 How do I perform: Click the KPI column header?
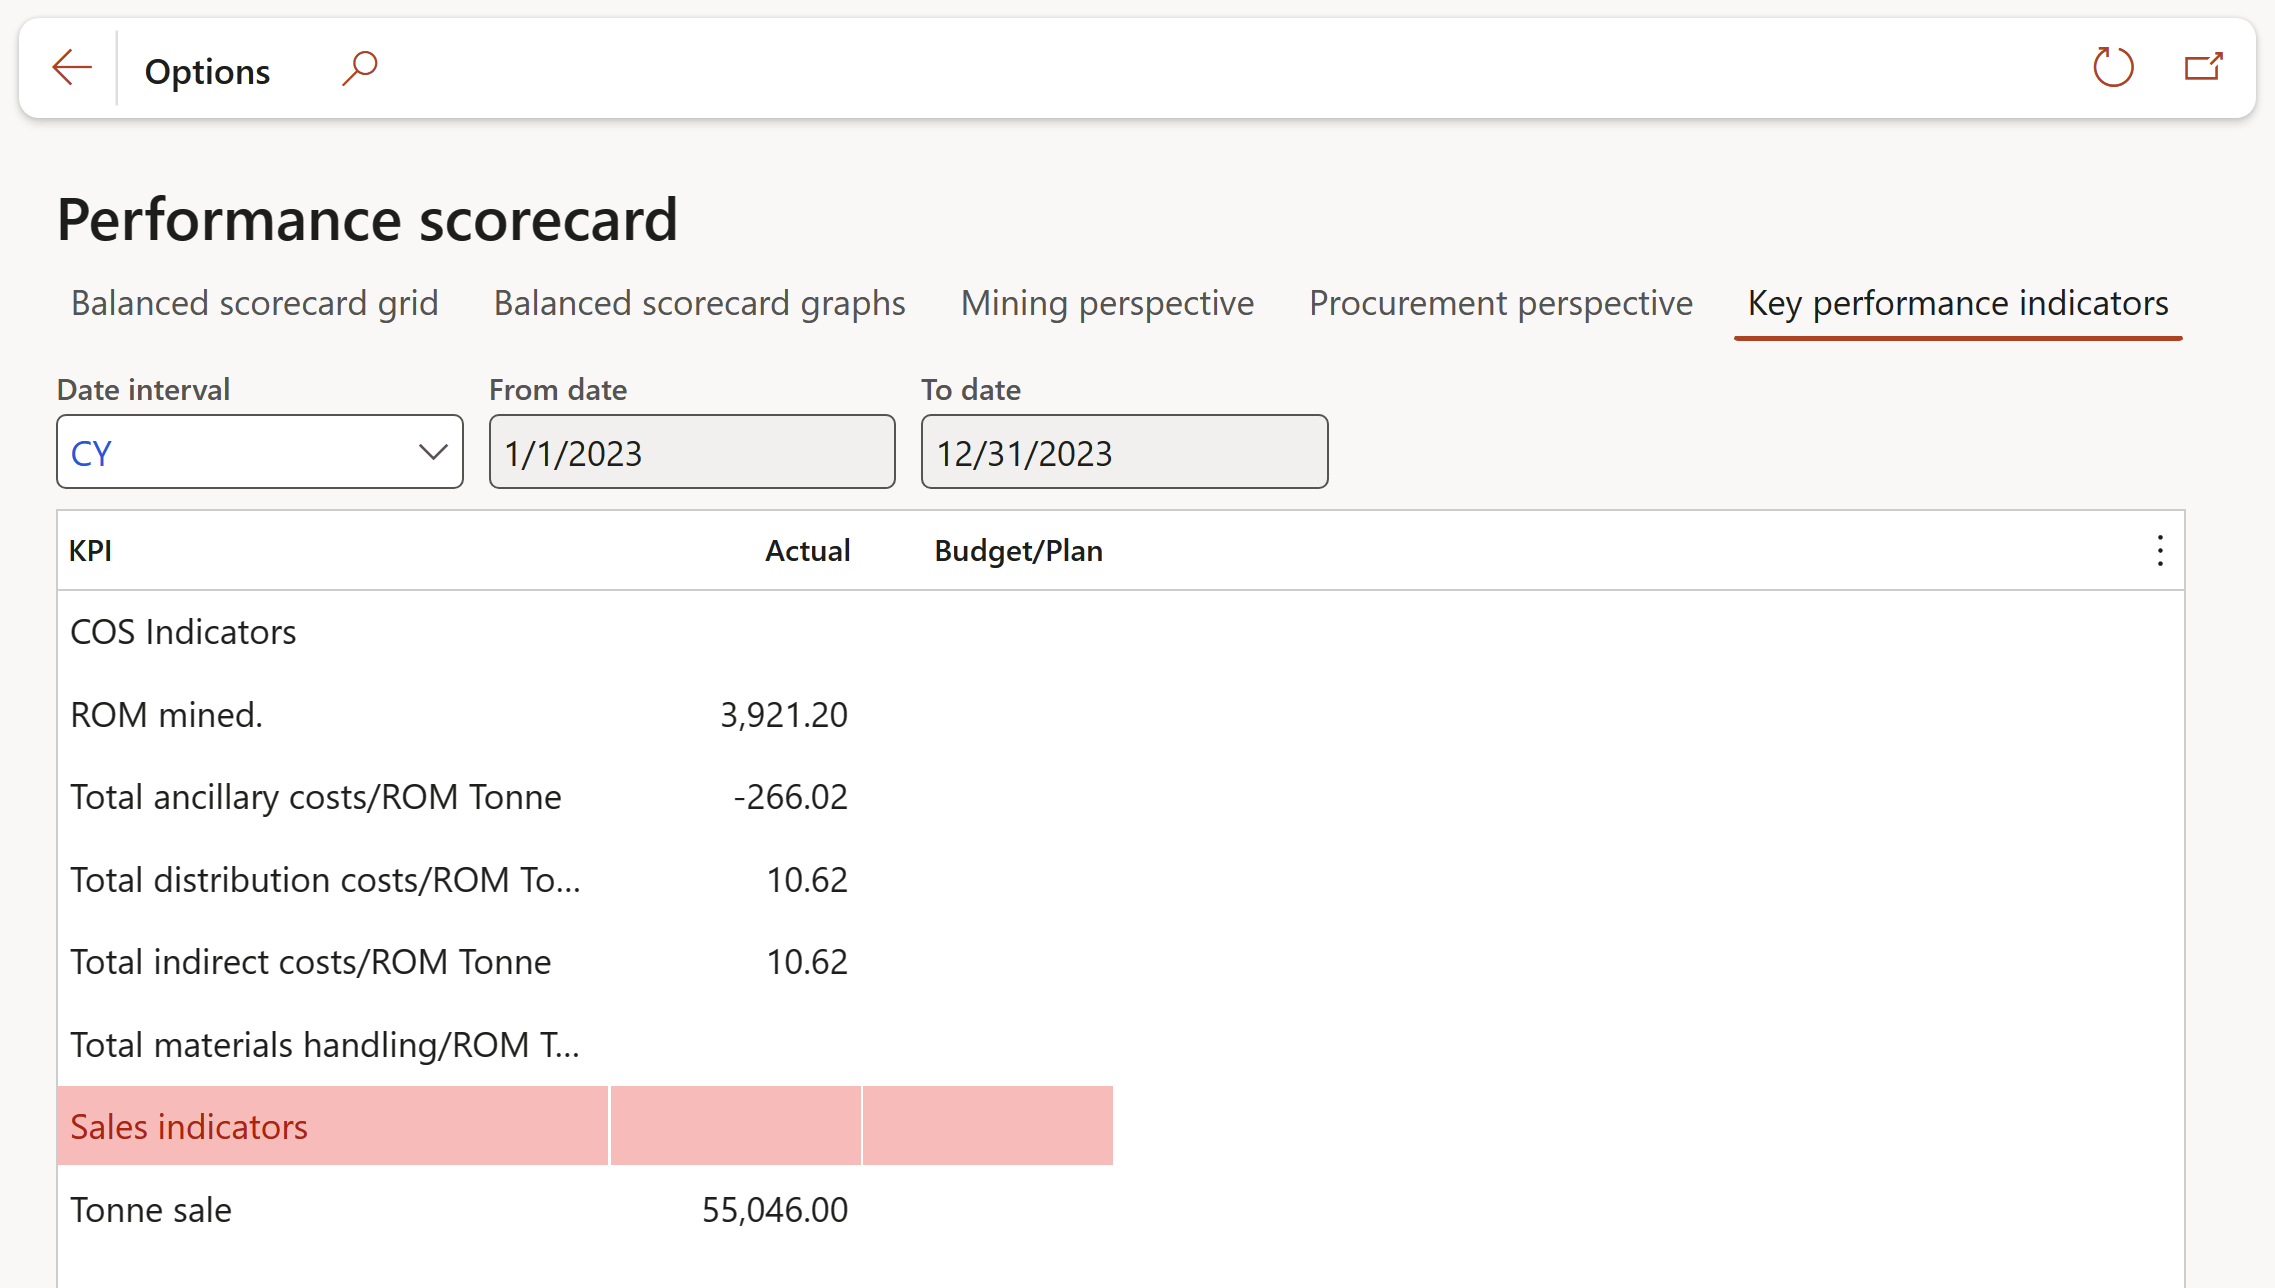click(90, 551)
